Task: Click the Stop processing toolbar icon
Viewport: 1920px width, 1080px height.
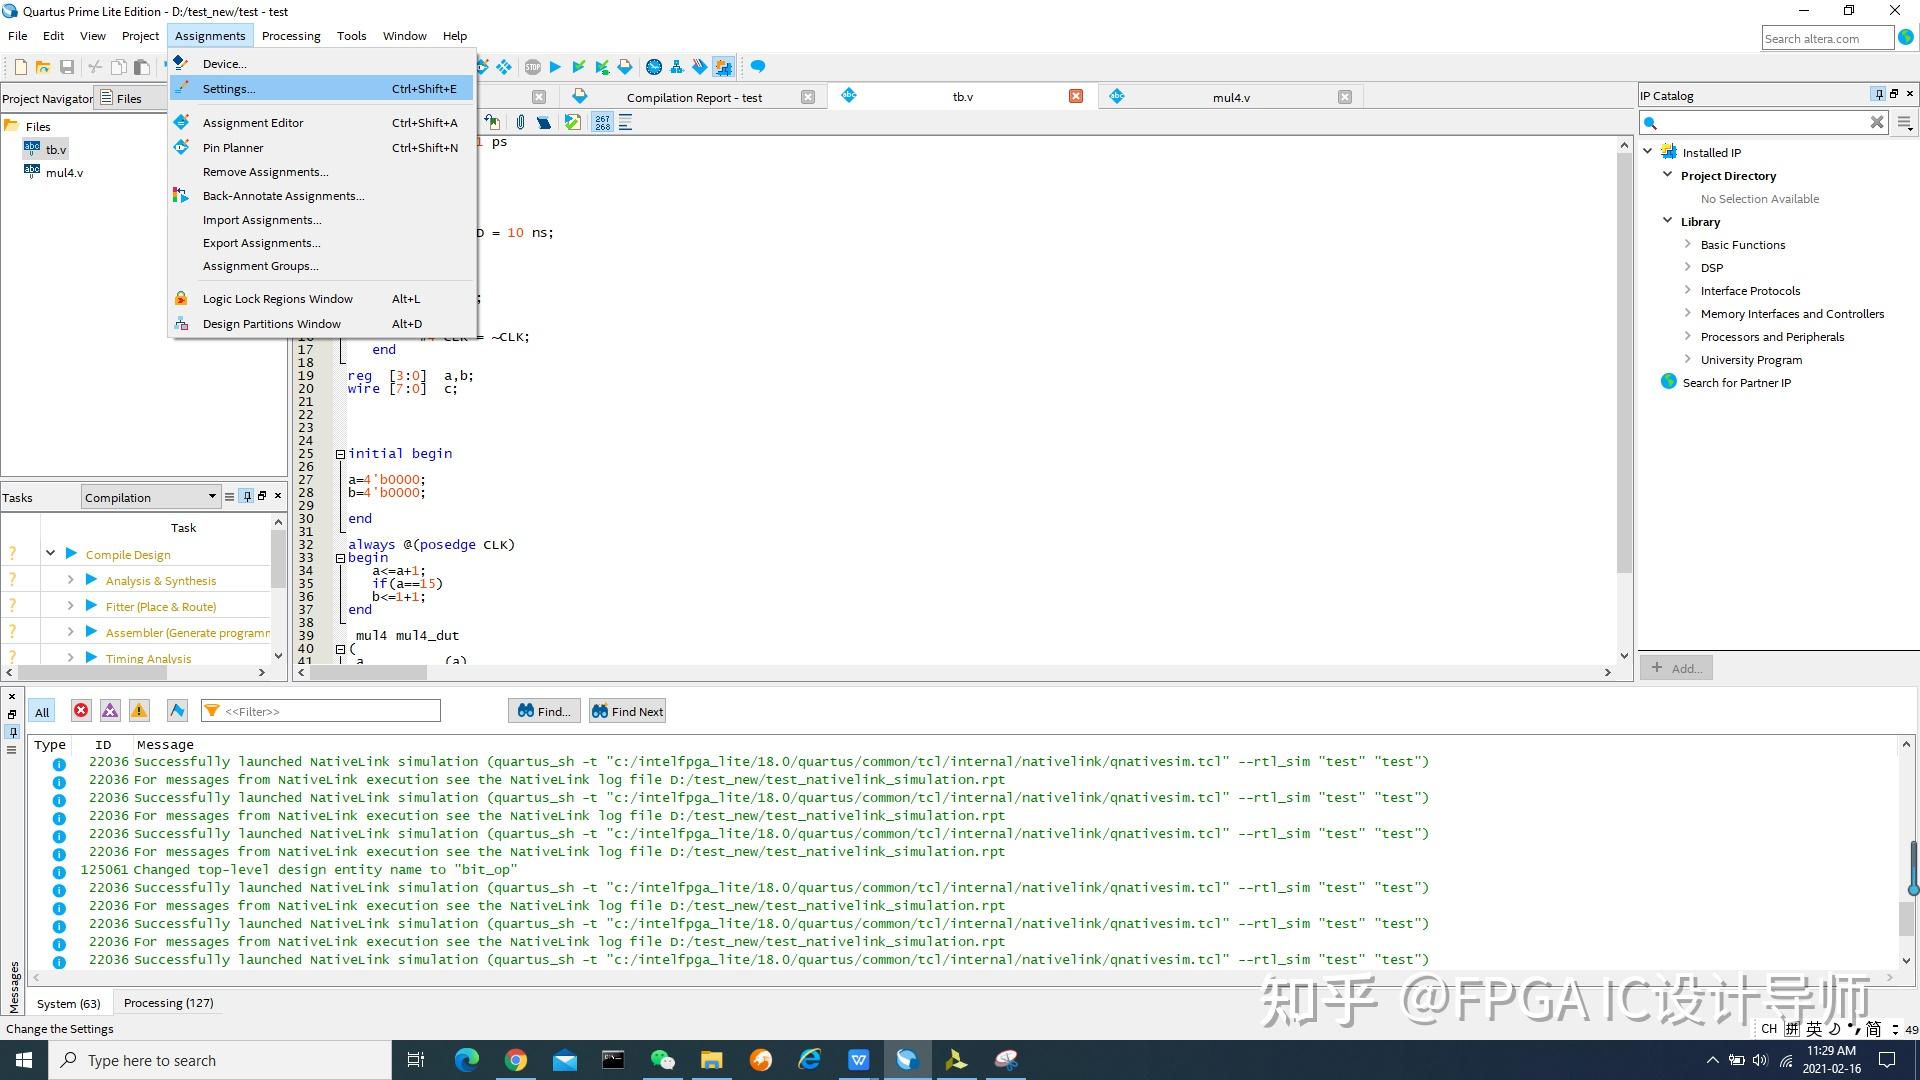Action: pos(532,67)
